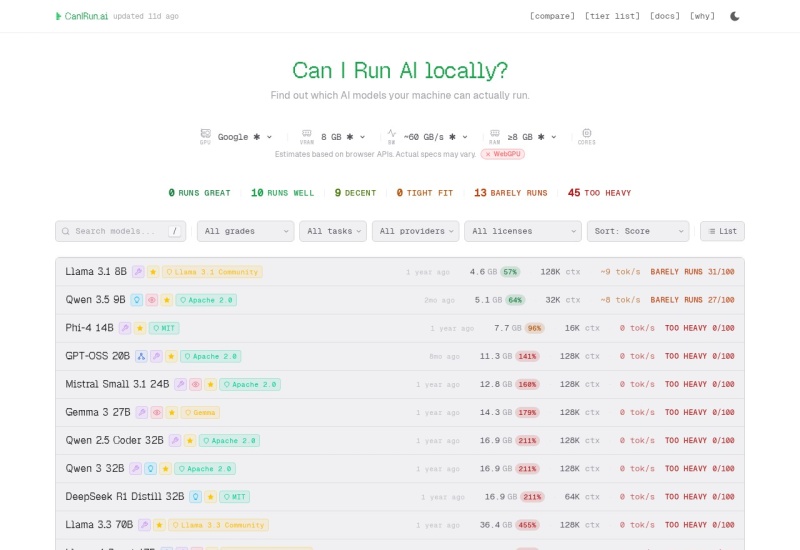Click the WebGPU unavailable badge
800x550 pixels.
(x=503, y=154)
